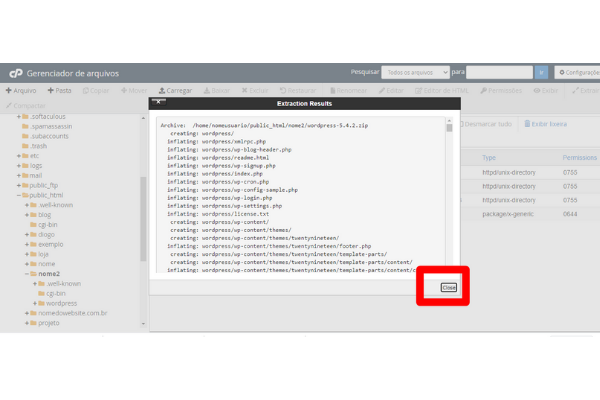600x400 pixels.
Task: Click the Mover toolbar item
Action: tap(134, 91)
